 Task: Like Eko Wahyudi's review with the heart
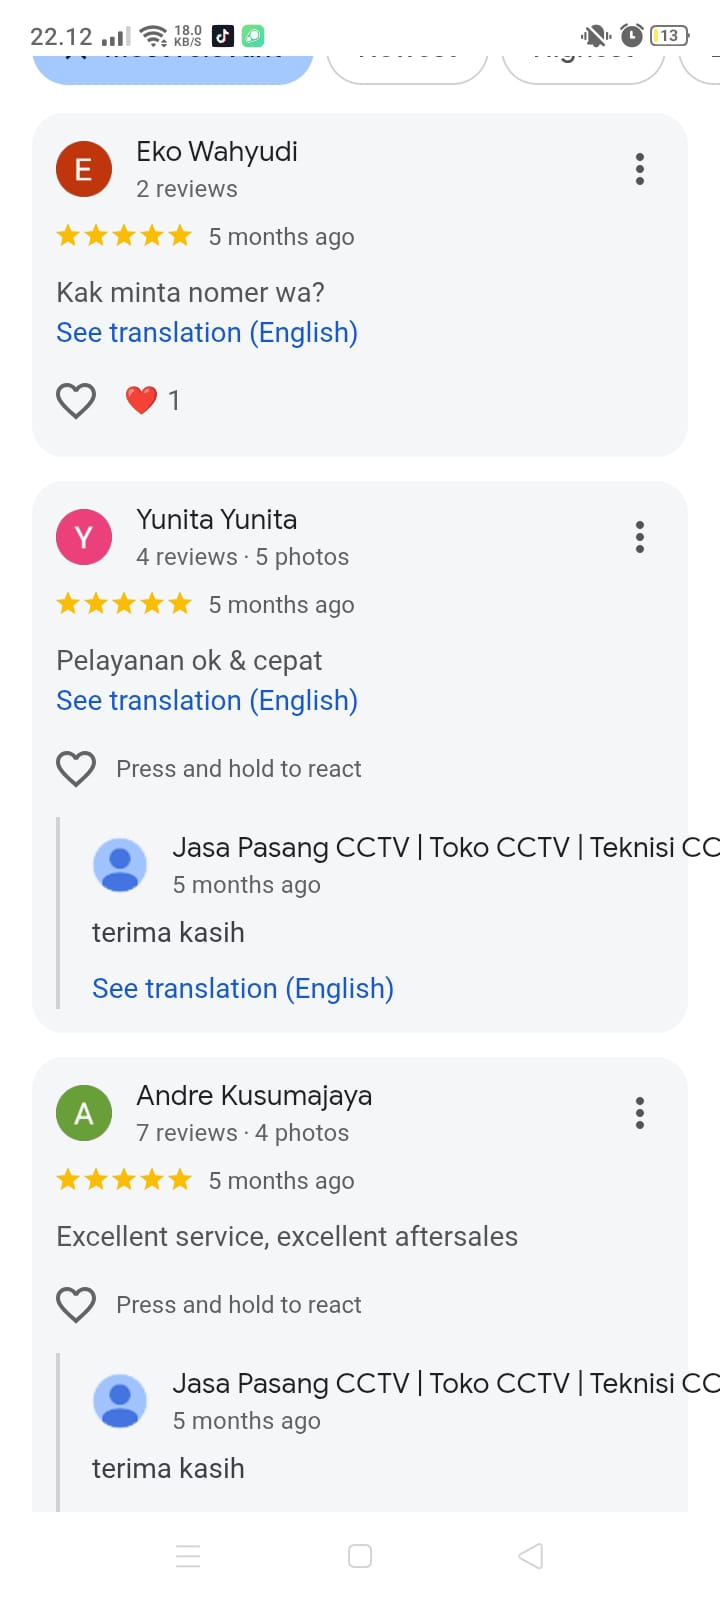point(76,401)
